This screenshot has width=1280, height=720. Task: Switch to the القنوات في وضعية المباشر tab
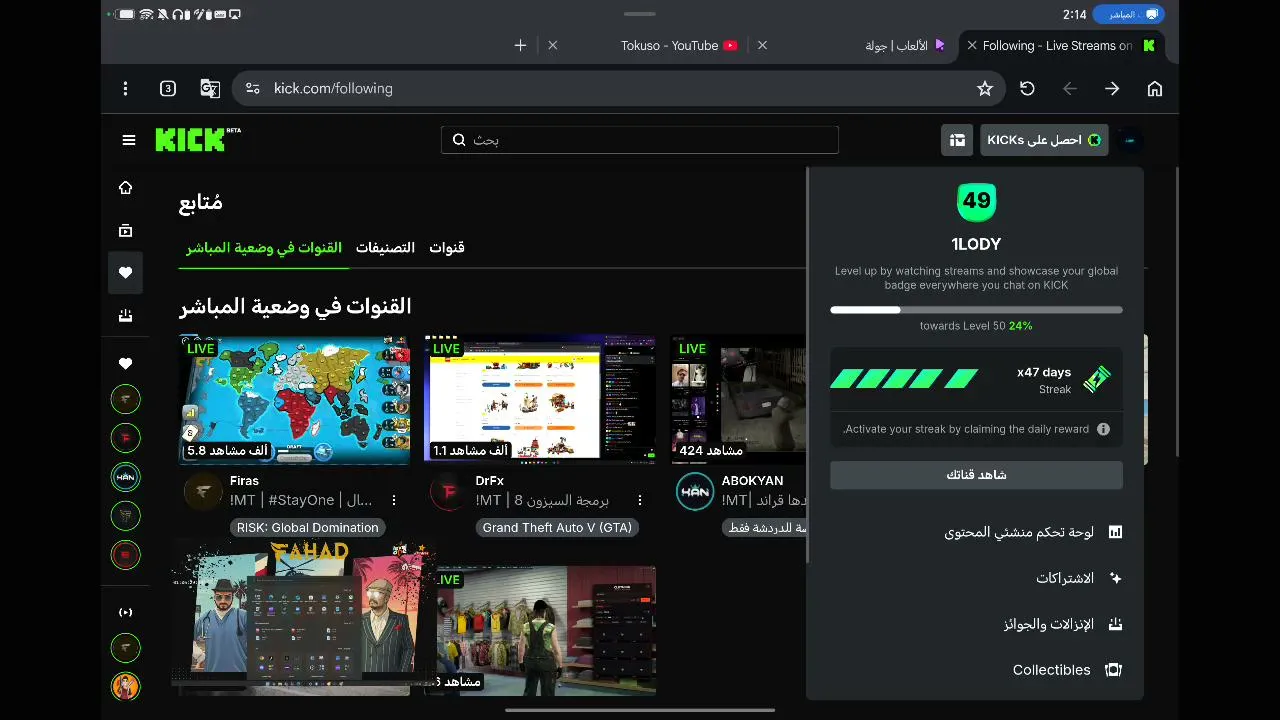264,248
